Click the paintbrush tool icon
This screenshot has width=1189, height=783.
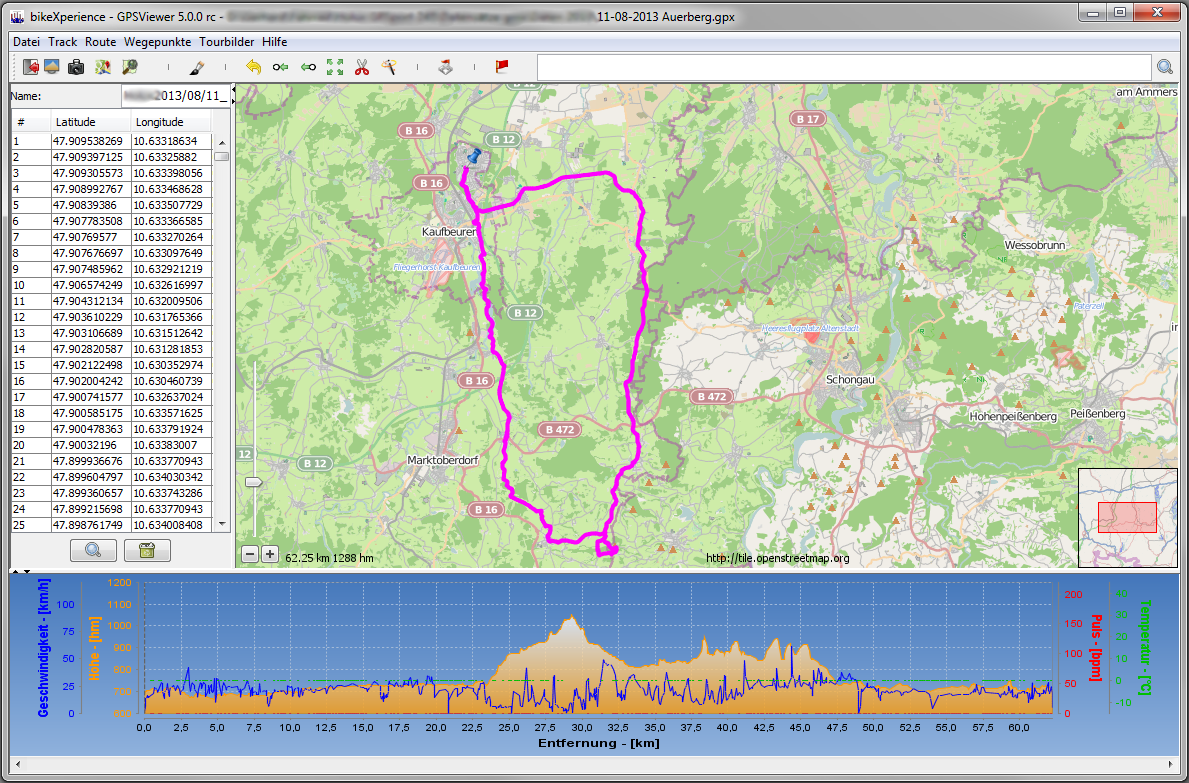click(197, 67)
